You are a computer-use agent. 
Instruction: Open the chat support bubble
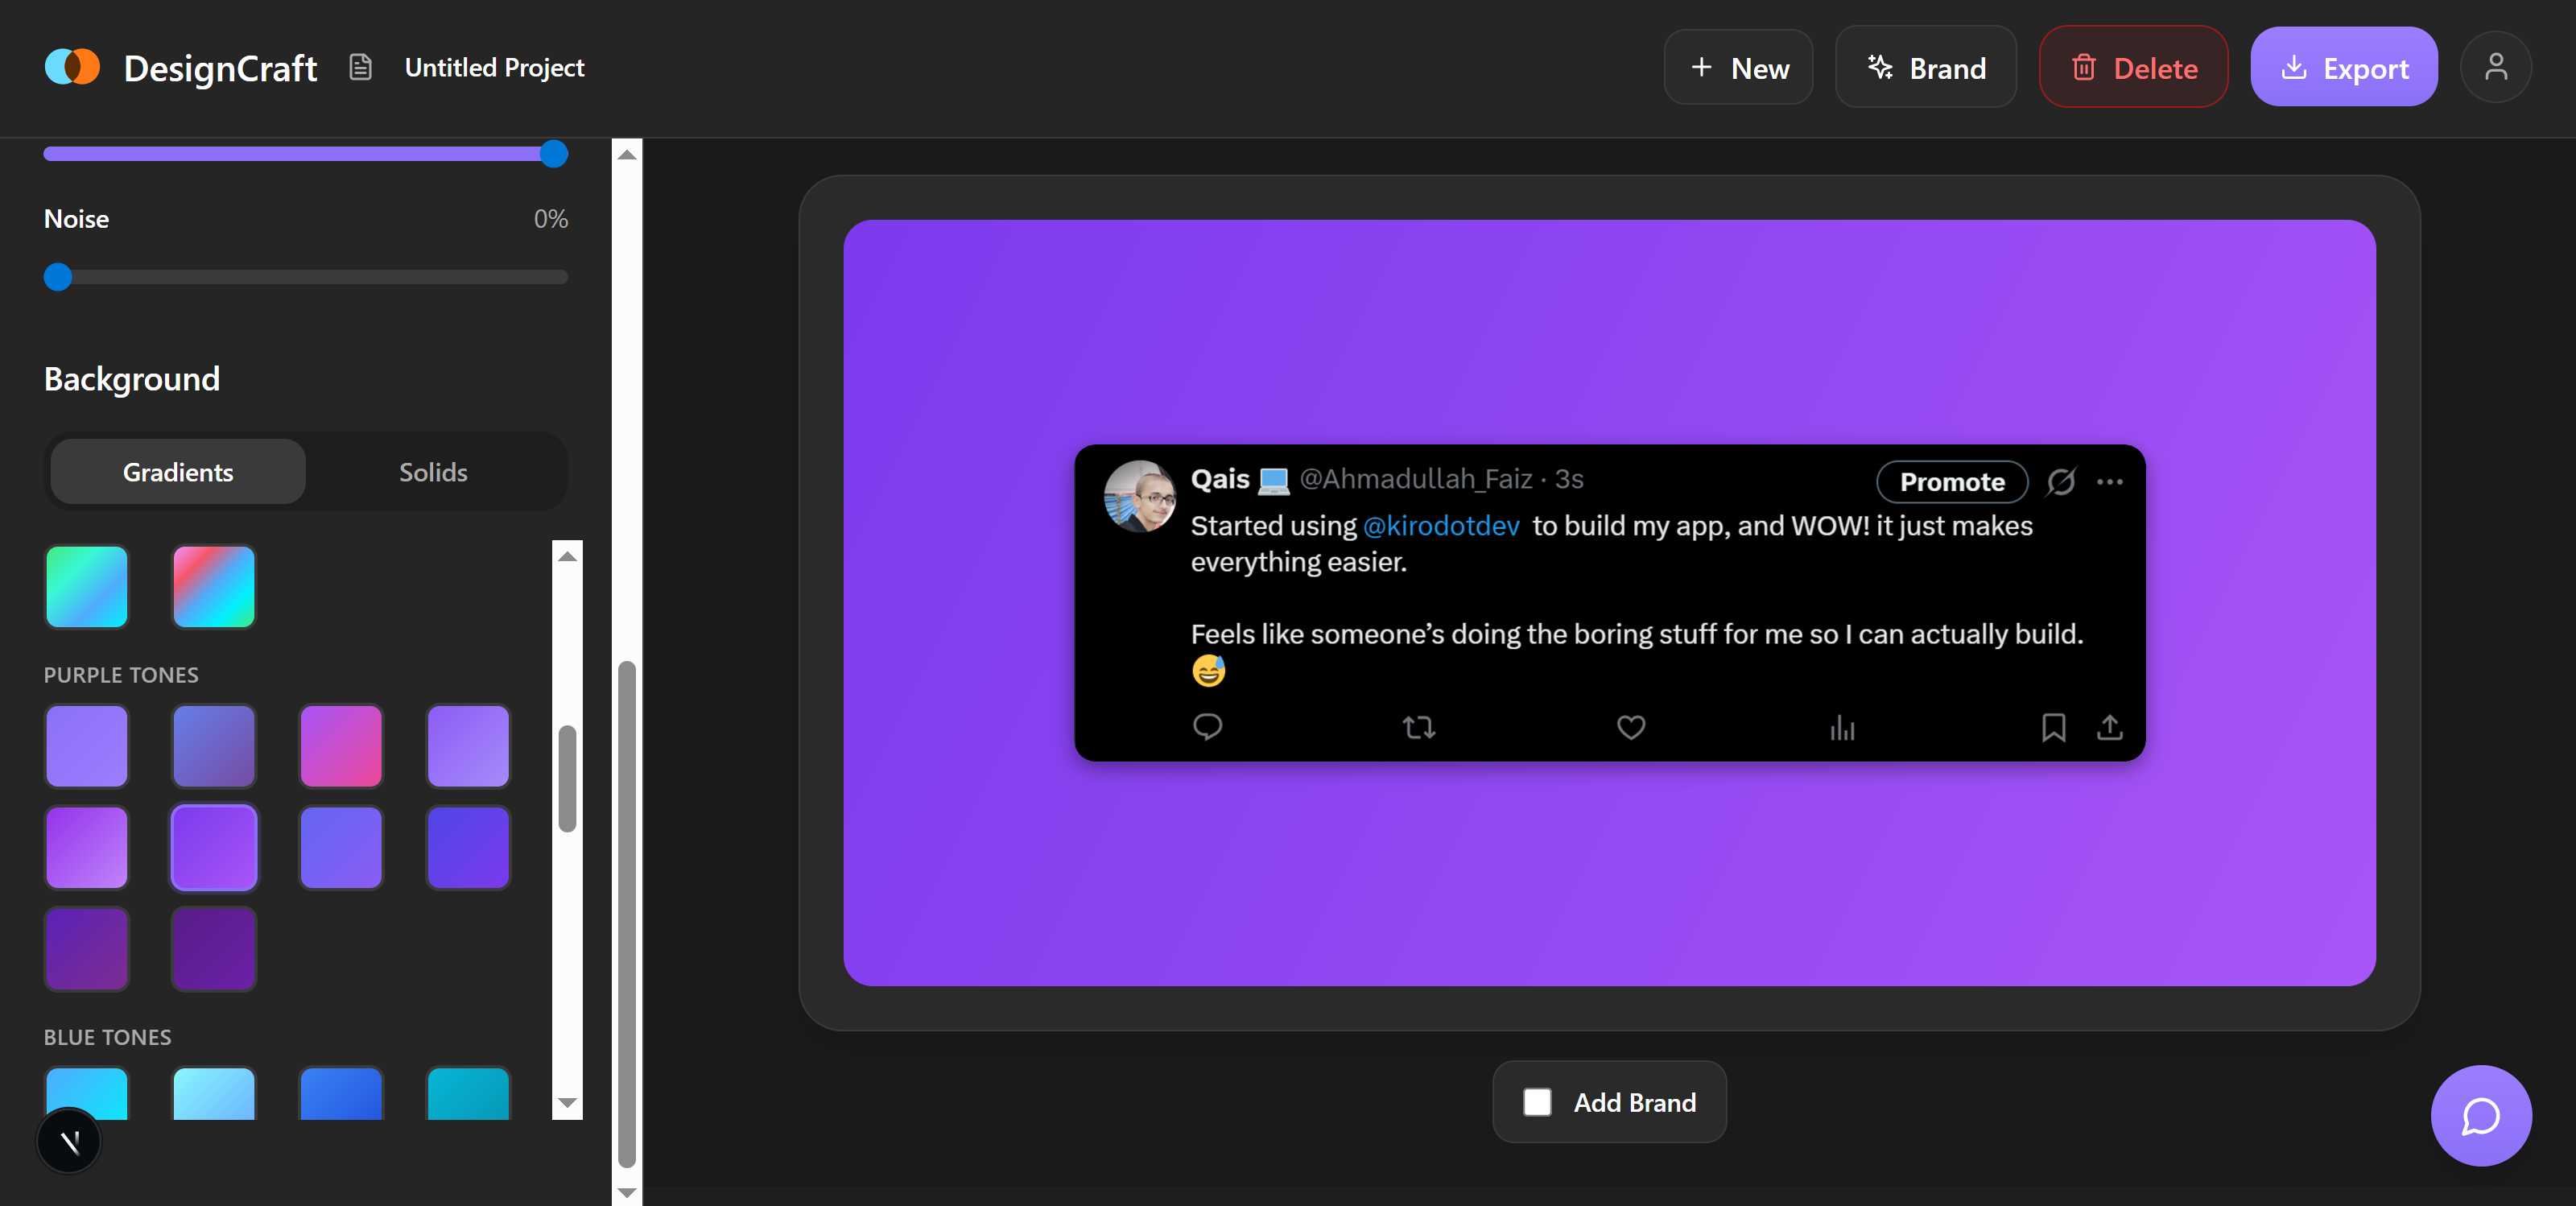coord(2480,1115)
